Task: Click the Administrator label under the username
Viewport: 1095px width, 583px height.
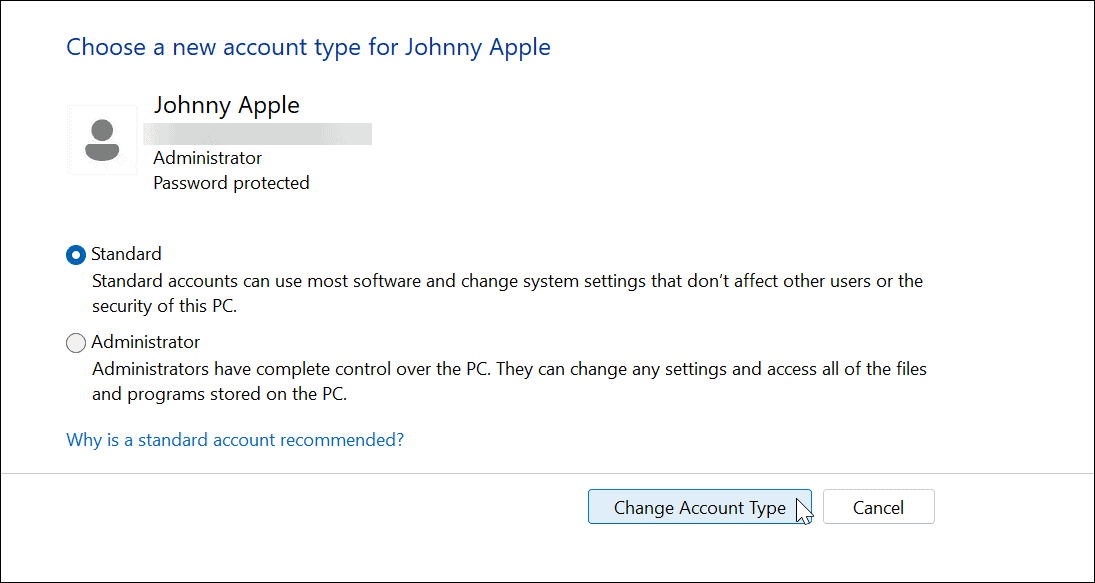Action: click(206, 158)
